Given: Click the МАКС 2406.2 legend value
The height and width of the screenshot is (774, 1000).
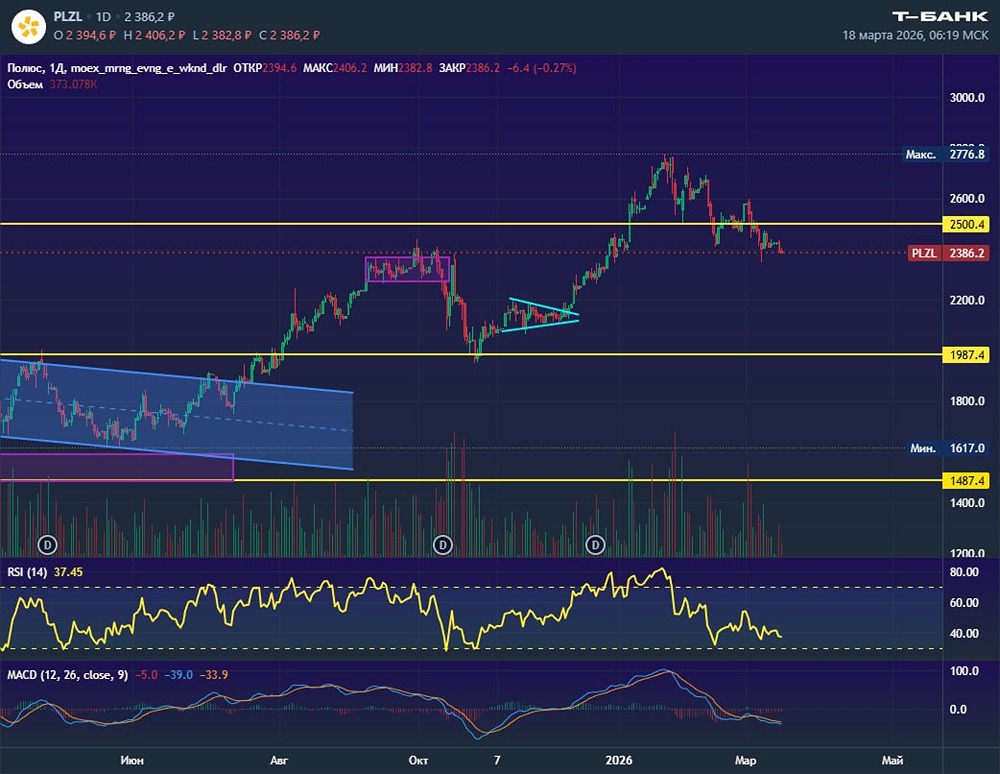Looking at the screenshot, I should [335, 68].
